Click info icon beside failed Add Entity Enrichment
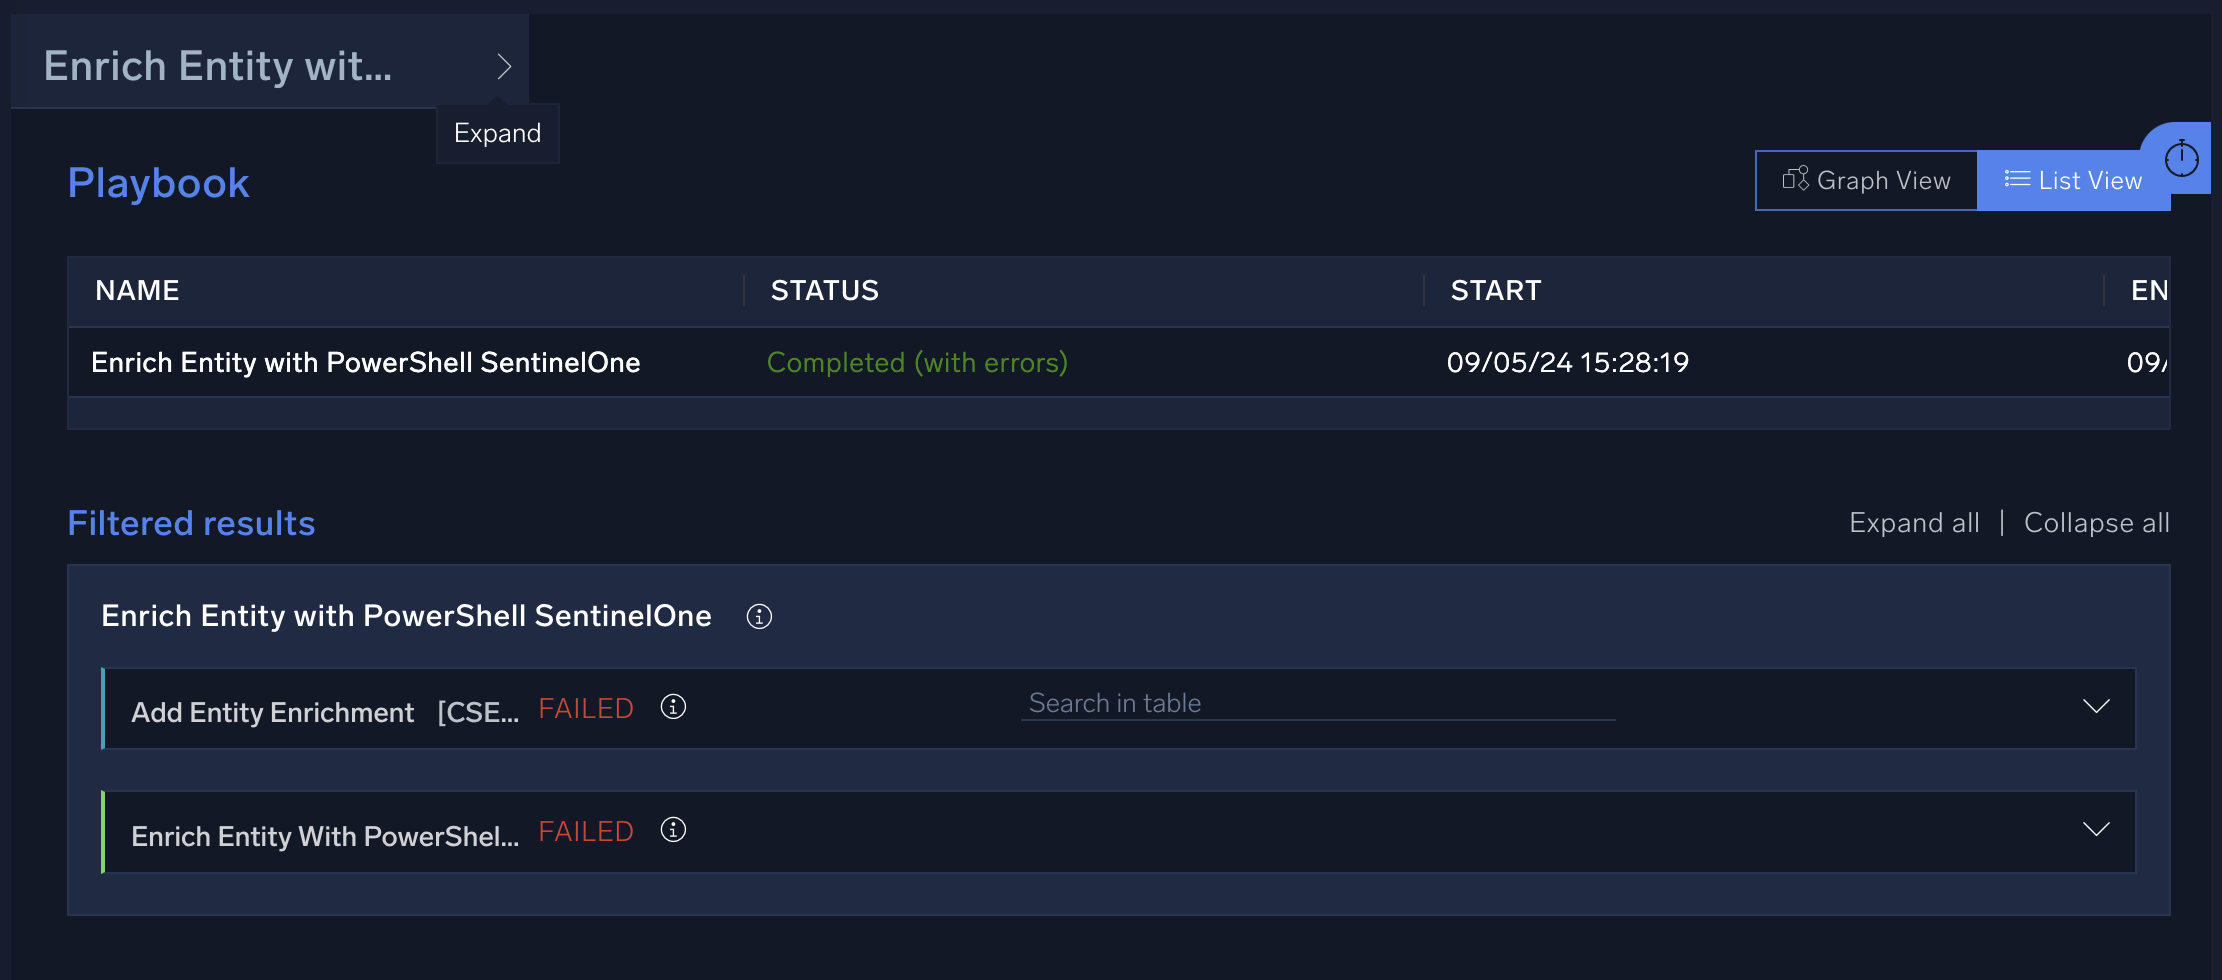This screenshot has height=980, width=2222. click(673, 707)
